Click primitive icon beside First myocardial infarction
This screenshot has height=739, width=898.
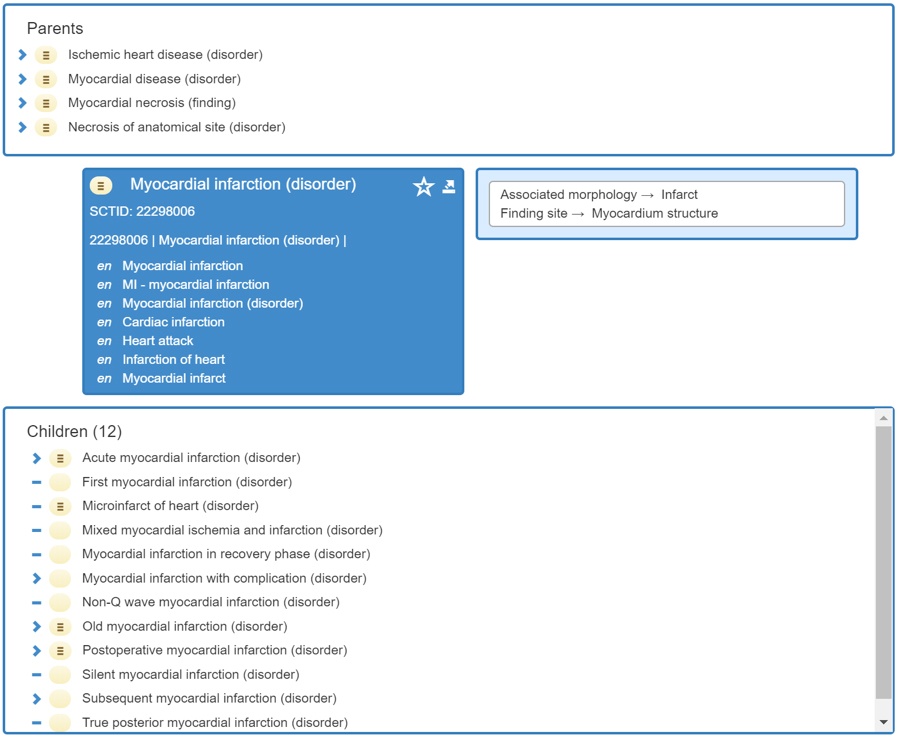[60, 482]
